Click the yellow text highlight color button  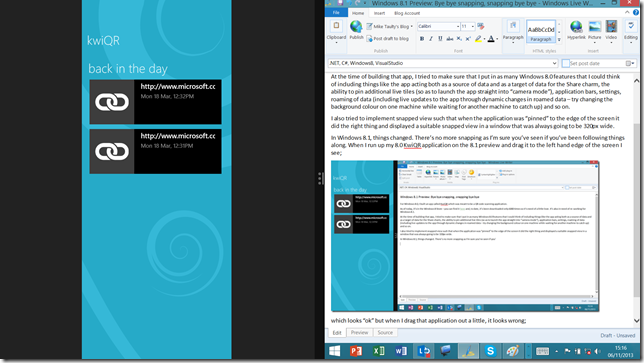pyautogui.click(x=478, y=39)
